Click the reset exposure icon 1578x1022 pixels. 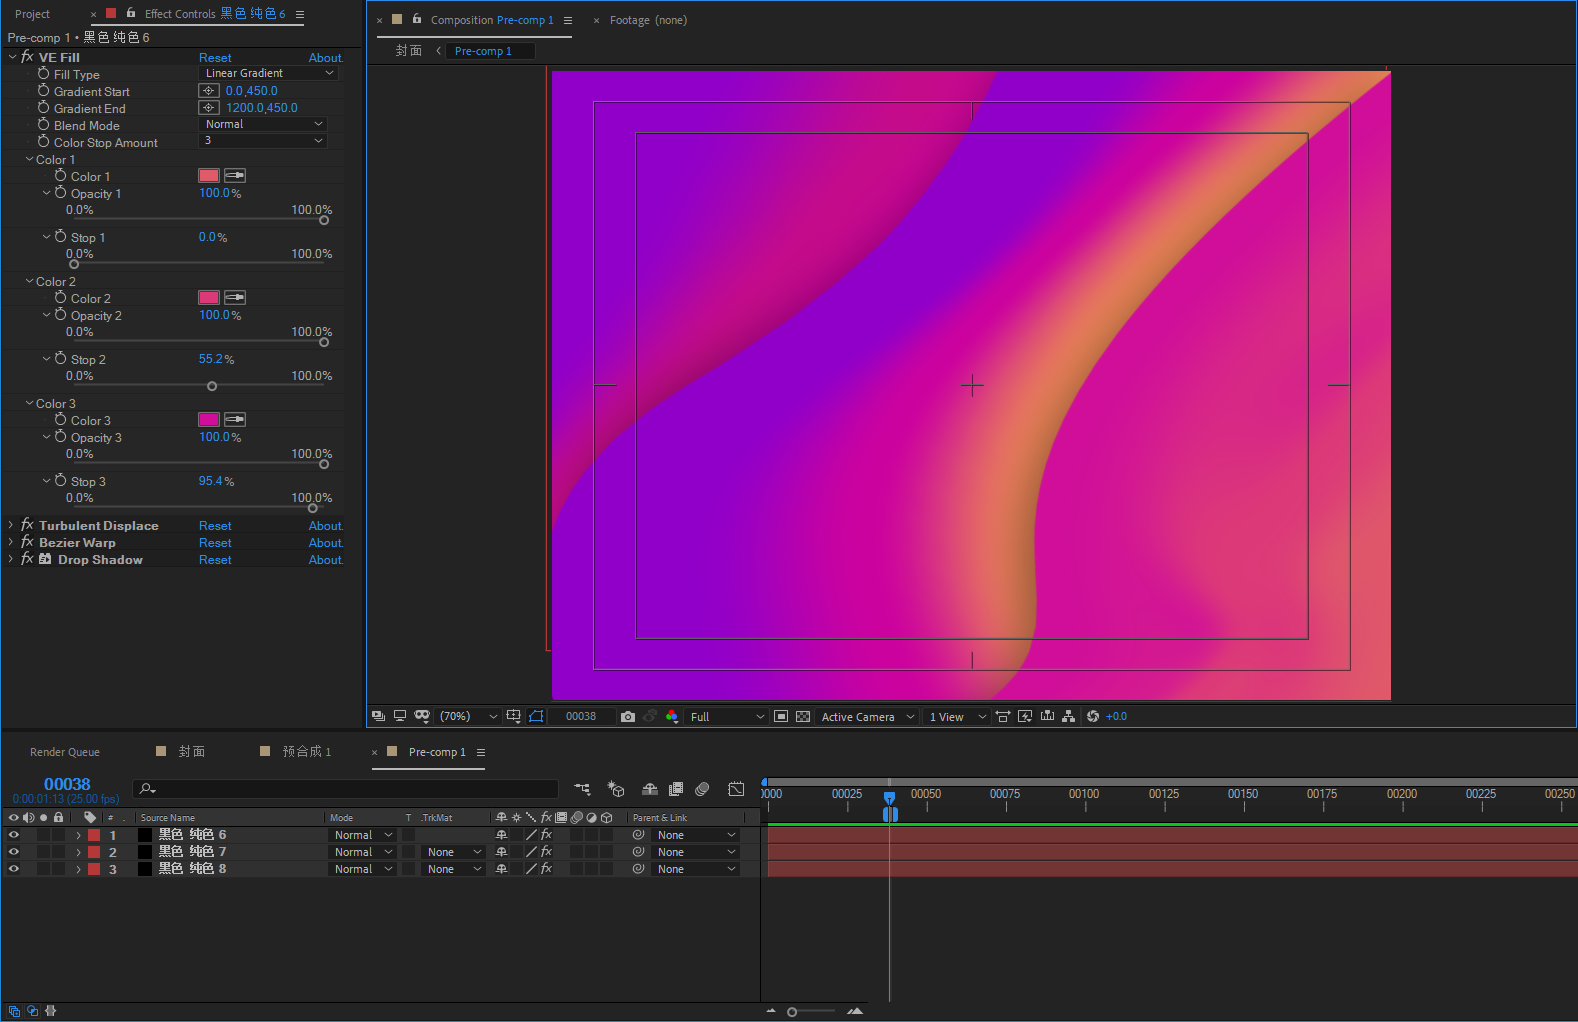pyautogui.click(x=1093, y=717)
